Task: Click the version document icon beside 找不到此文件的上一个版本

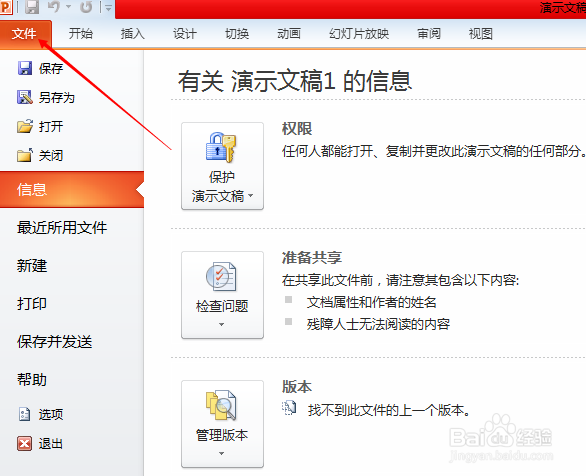Action: click(x=289, y=408)
